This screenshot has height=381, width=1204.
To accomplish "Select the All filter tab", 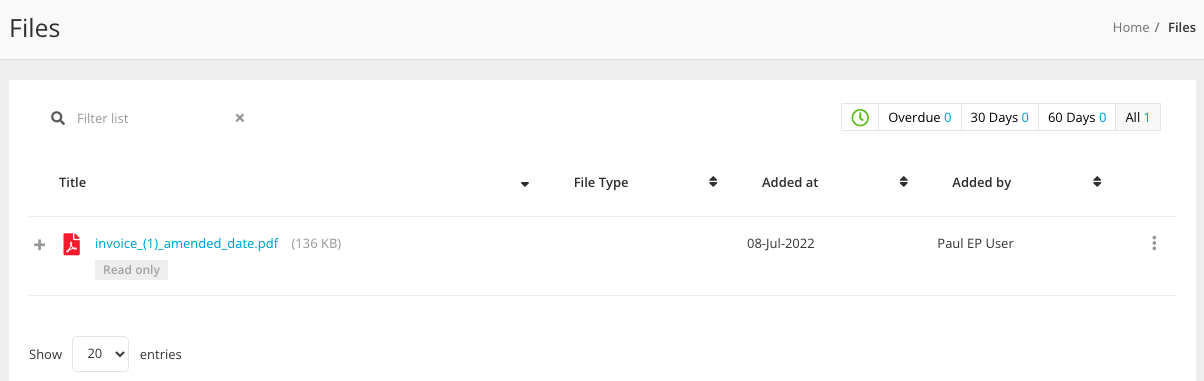I will [1138, 118].
